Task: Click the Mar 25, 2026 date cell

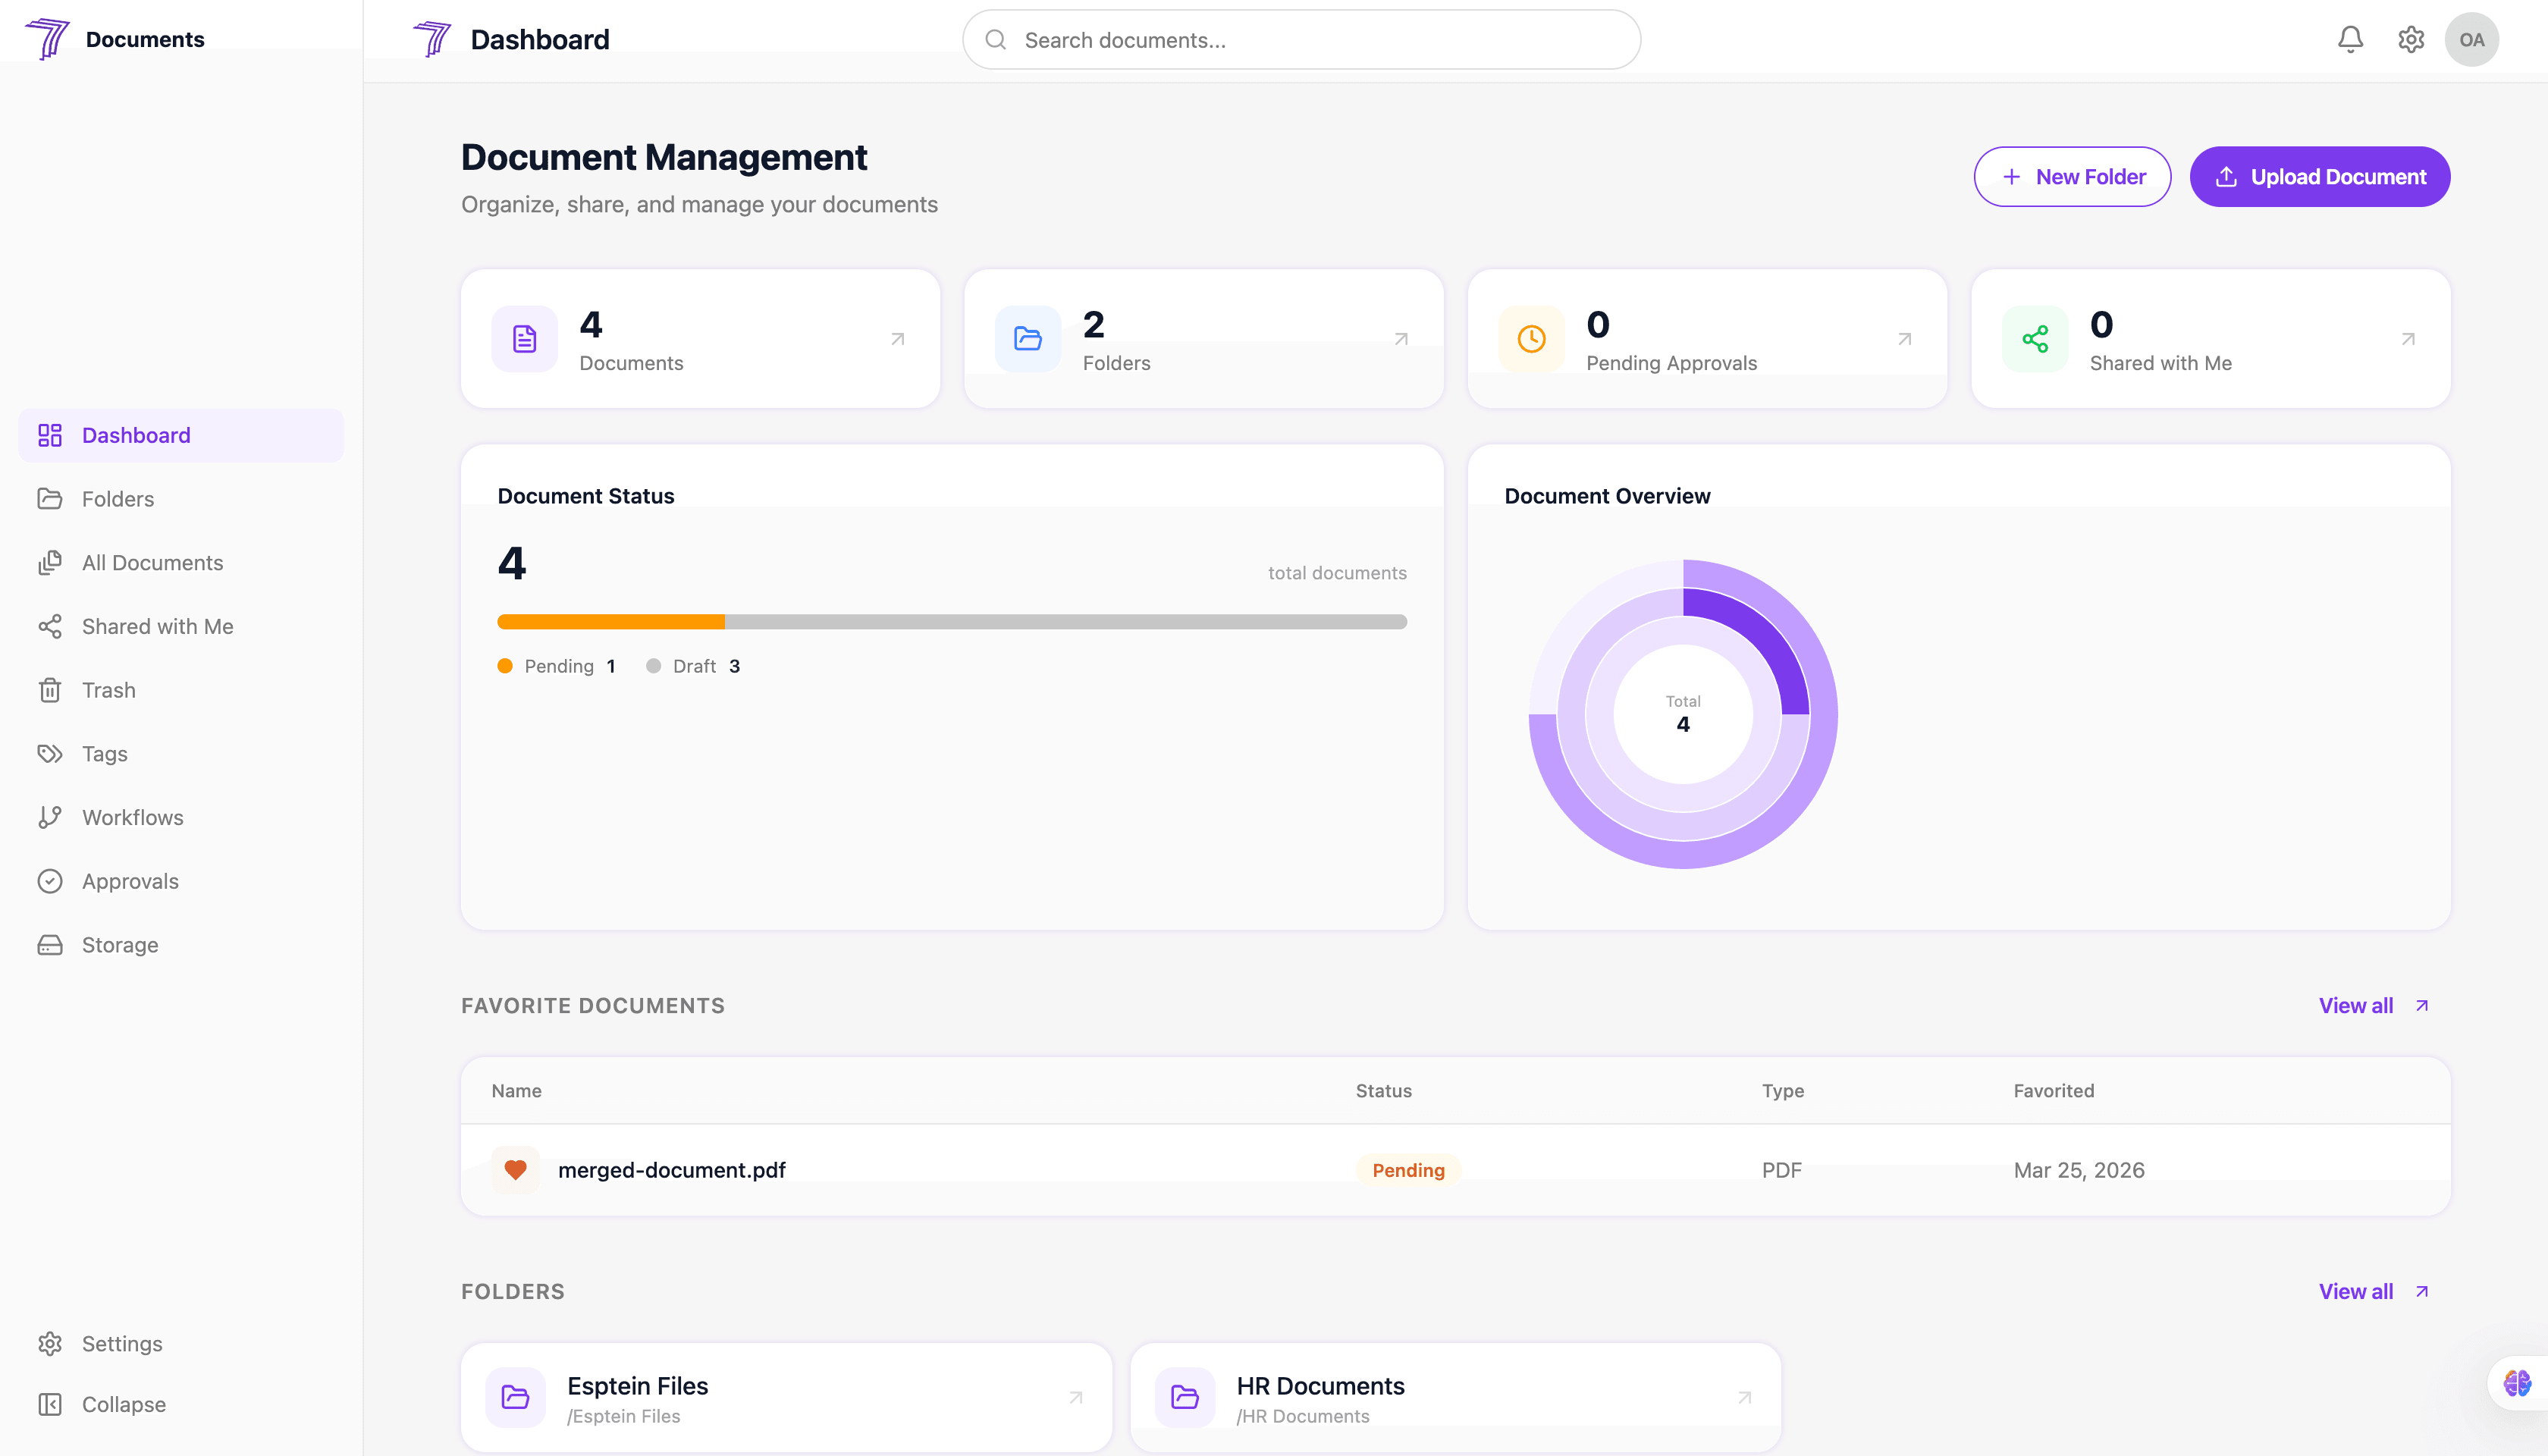Action: point(2079,1170)
